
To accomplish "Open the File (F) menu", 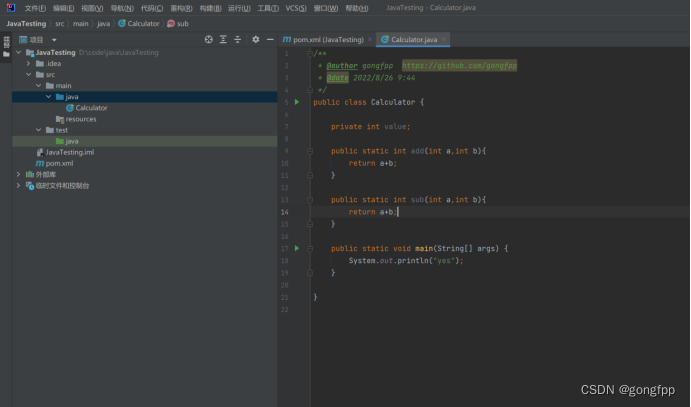I will 35,8.
